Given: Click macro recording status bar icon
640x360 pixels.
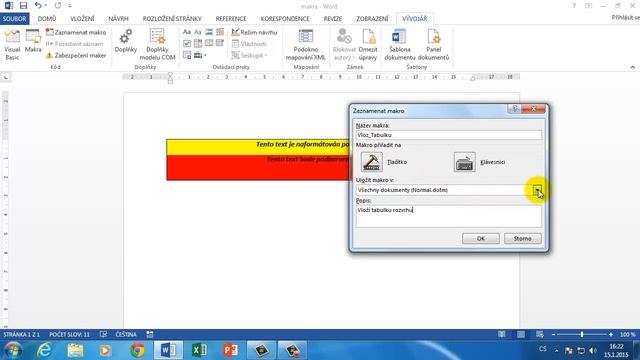Looking at the screenshot, I should (150, 334).
